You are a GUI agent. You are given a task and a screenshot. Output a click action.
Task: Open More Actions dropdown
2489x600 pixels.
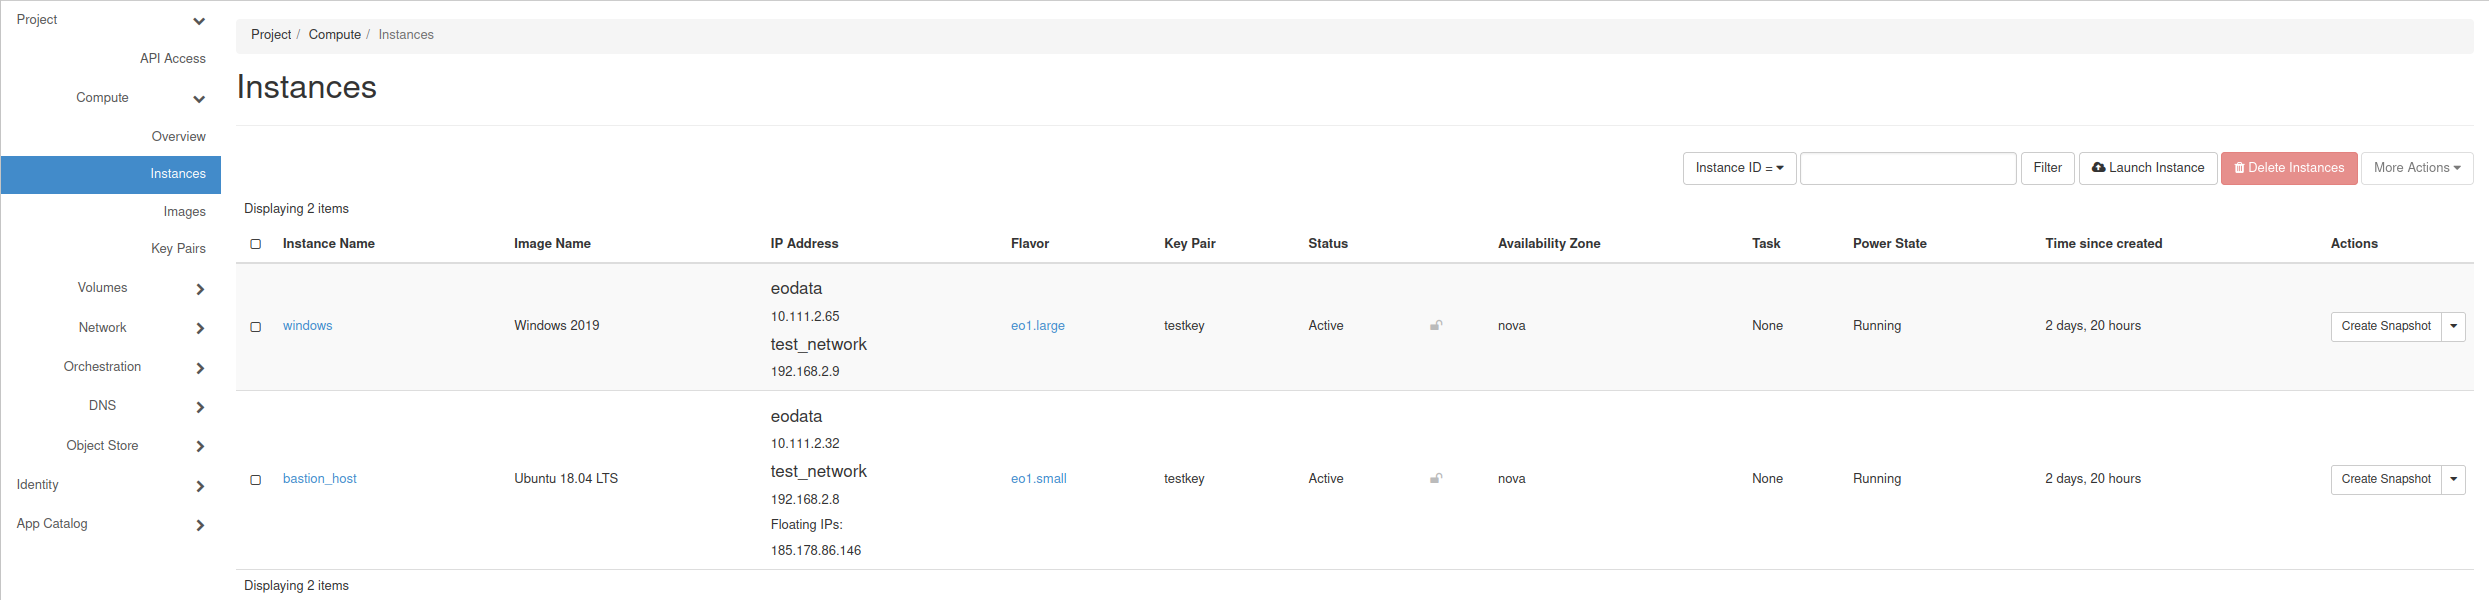point(2417,168)
